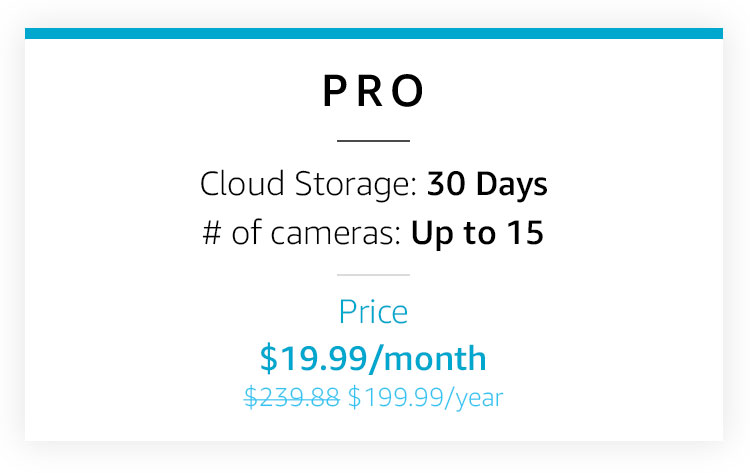Click the blue accent bar atop the card
750x473 pixels.
click(x=374, y=33)
